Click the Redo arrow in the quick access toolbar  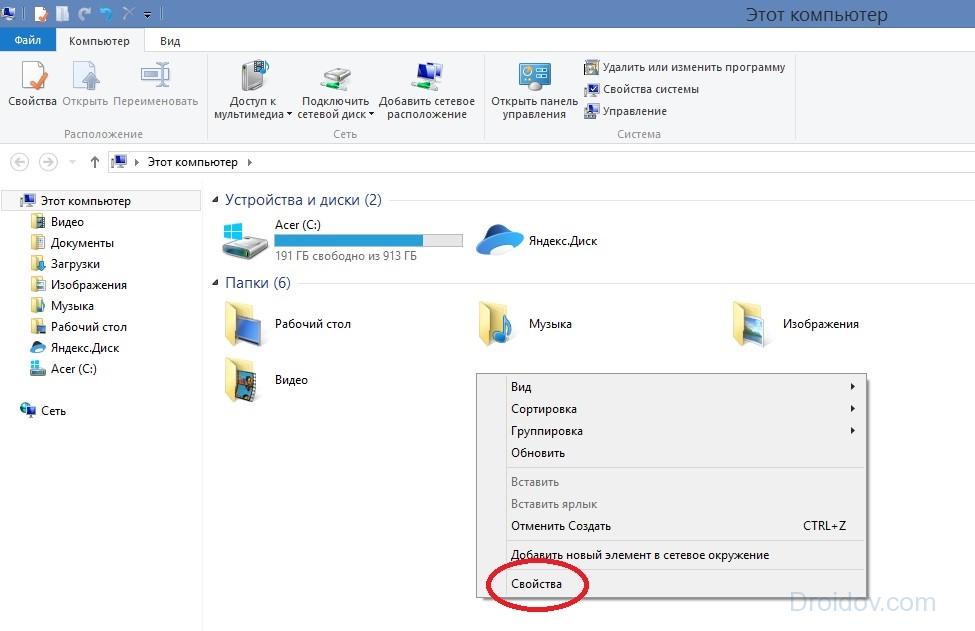(x=85, y=13)
